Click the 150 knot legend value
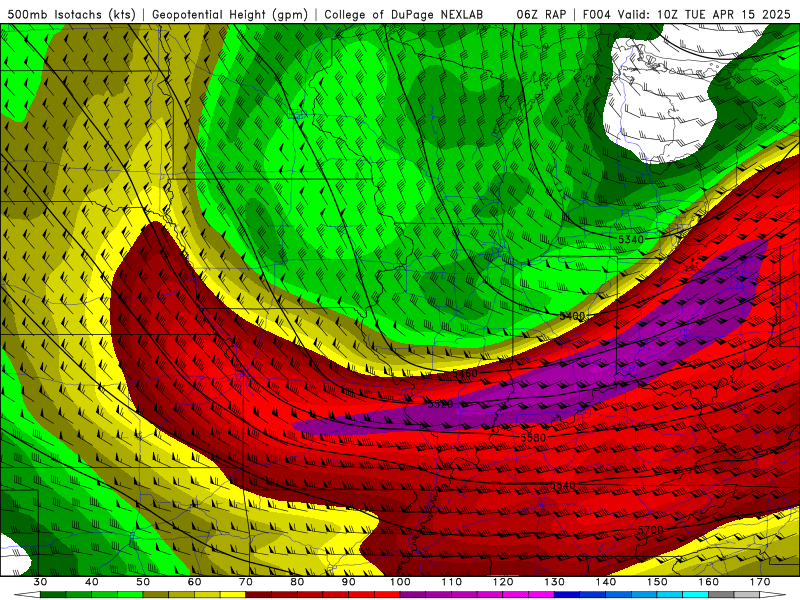 pyautogui.click(x=657, y=582)
